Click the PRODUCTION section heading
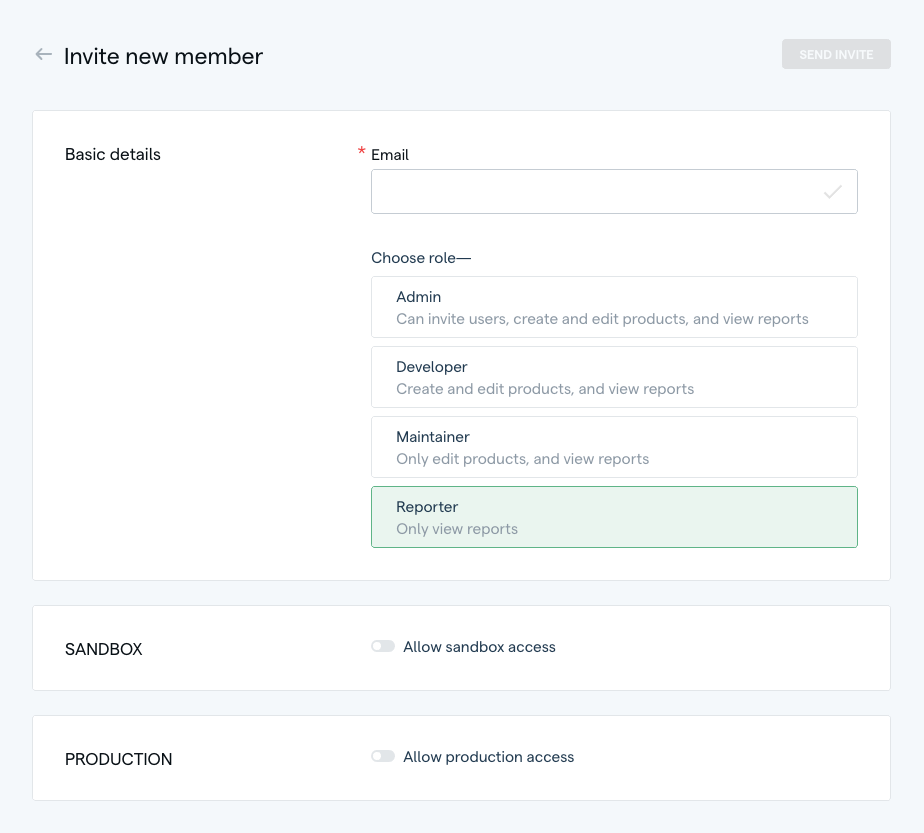The image size is (924, 833). (x=118, y=759)
